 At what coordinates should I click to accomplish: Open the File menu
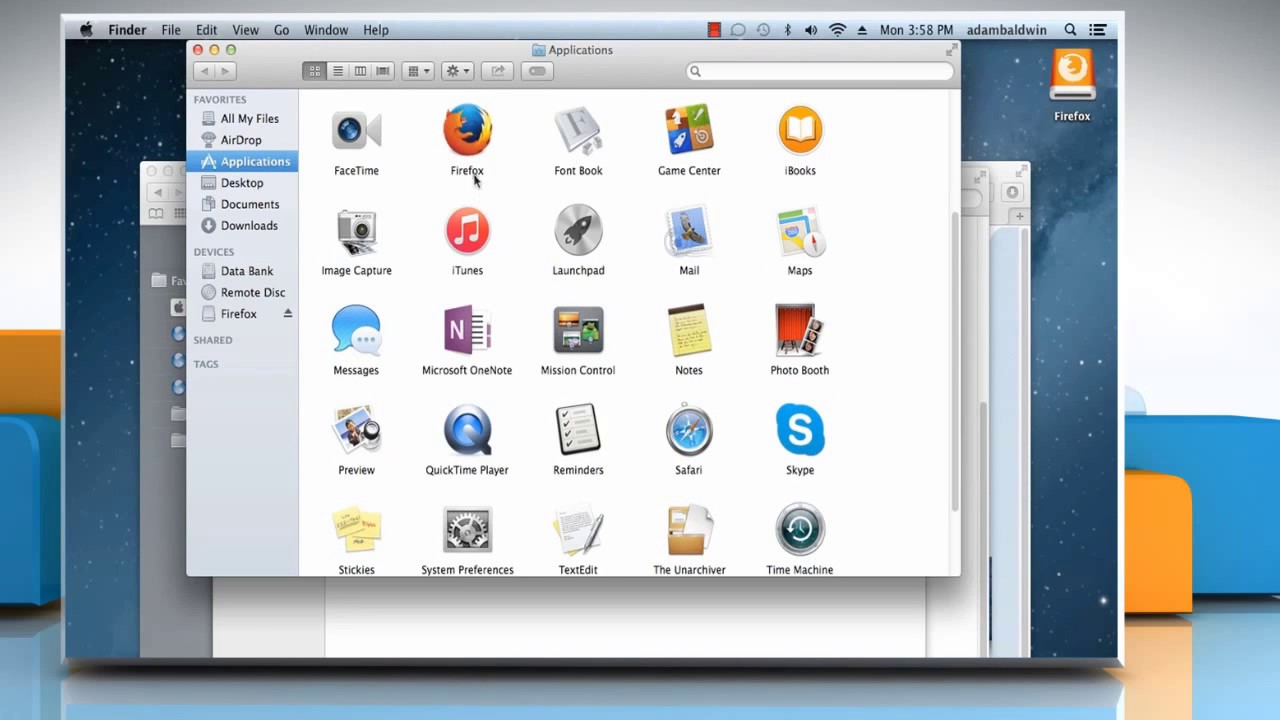(x=171, y=30)
